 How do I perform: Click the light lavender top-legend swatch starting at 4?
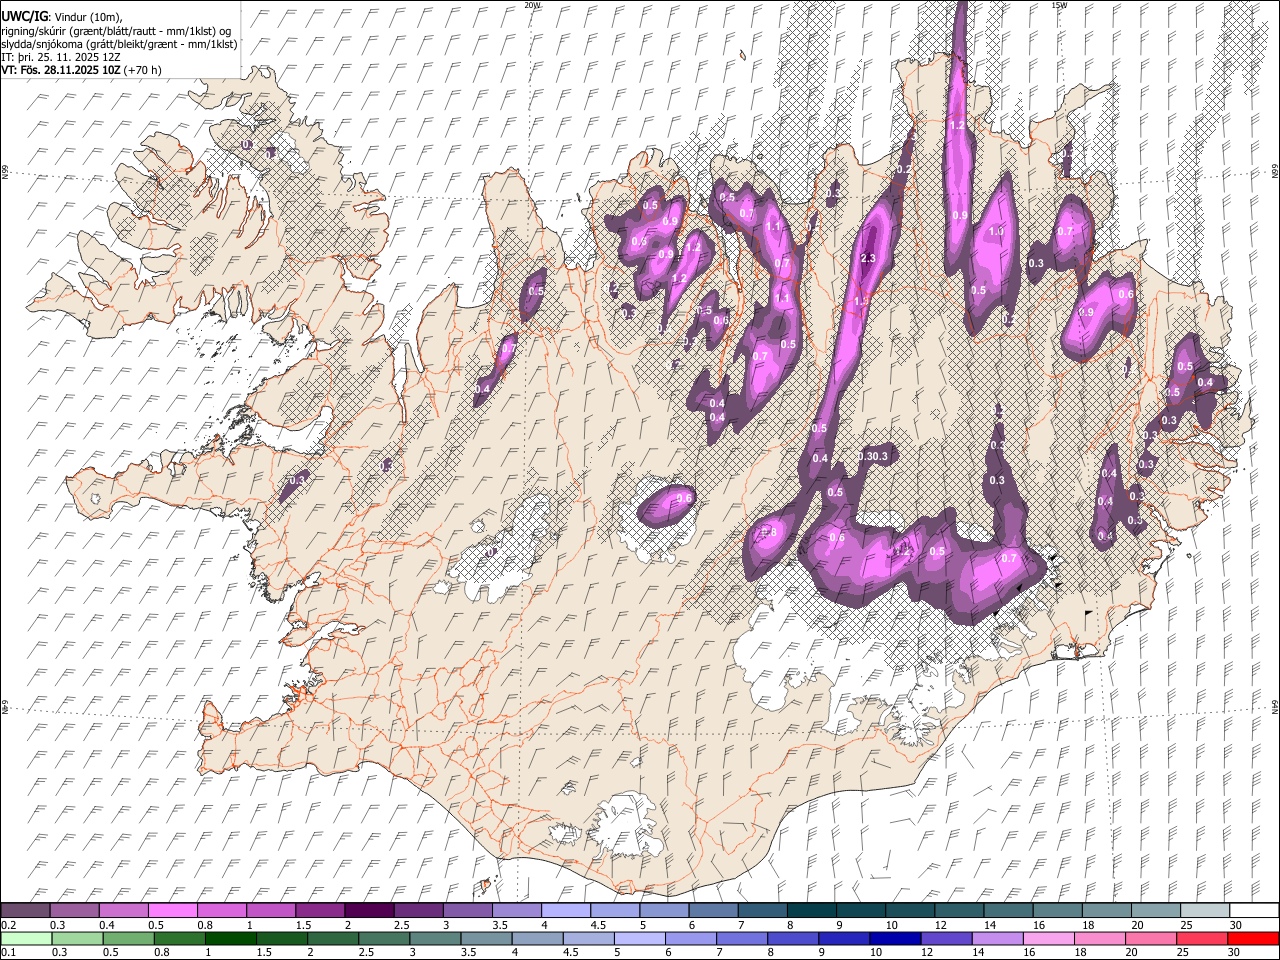point(564,910)
